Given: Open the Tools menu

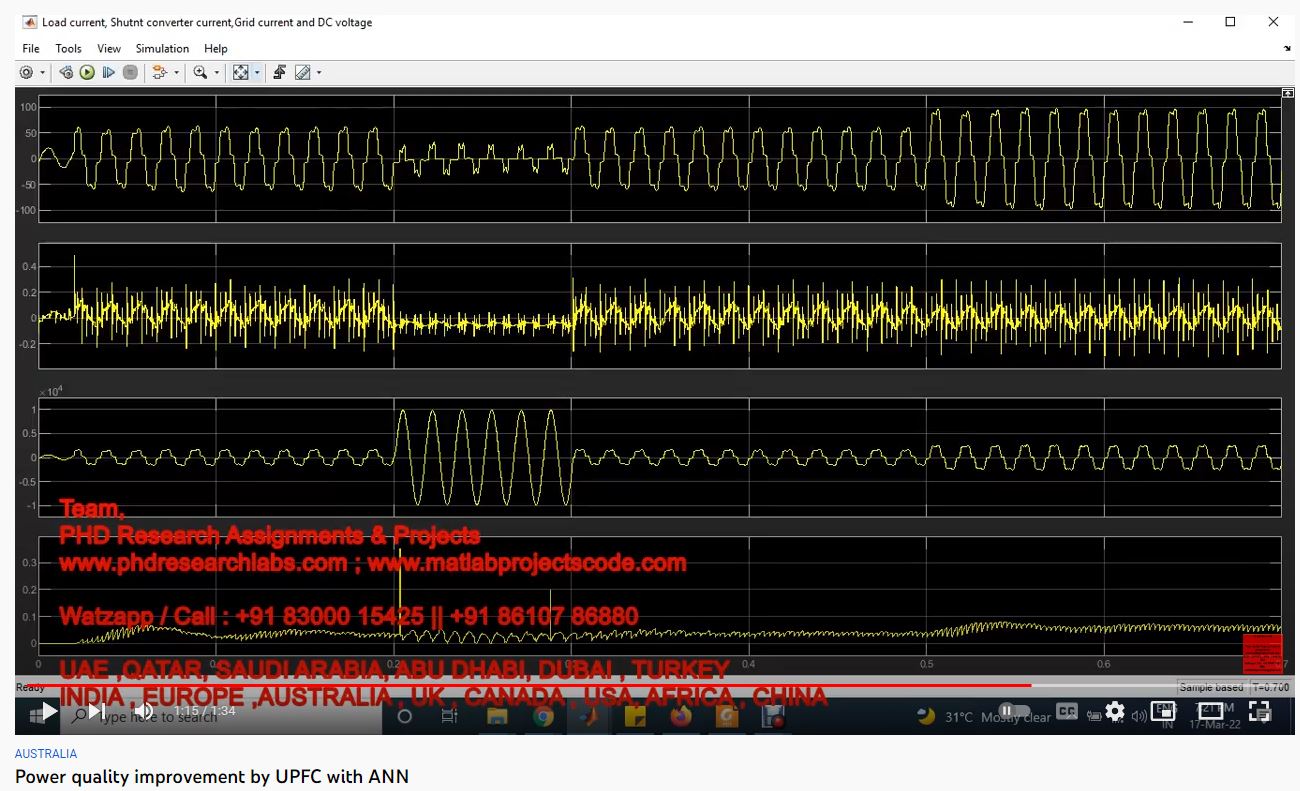Looking at the screenshot, I should click(68, 48).
